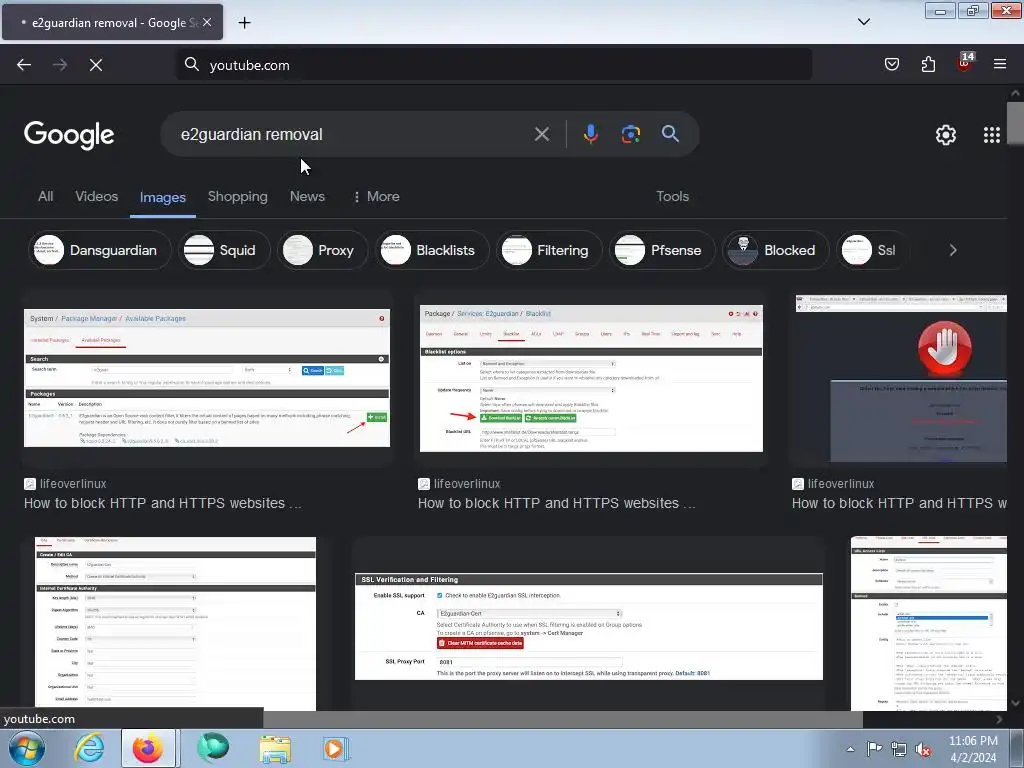
Task: List all tabs dropdown arrow
Action: [x=863, y=22]
